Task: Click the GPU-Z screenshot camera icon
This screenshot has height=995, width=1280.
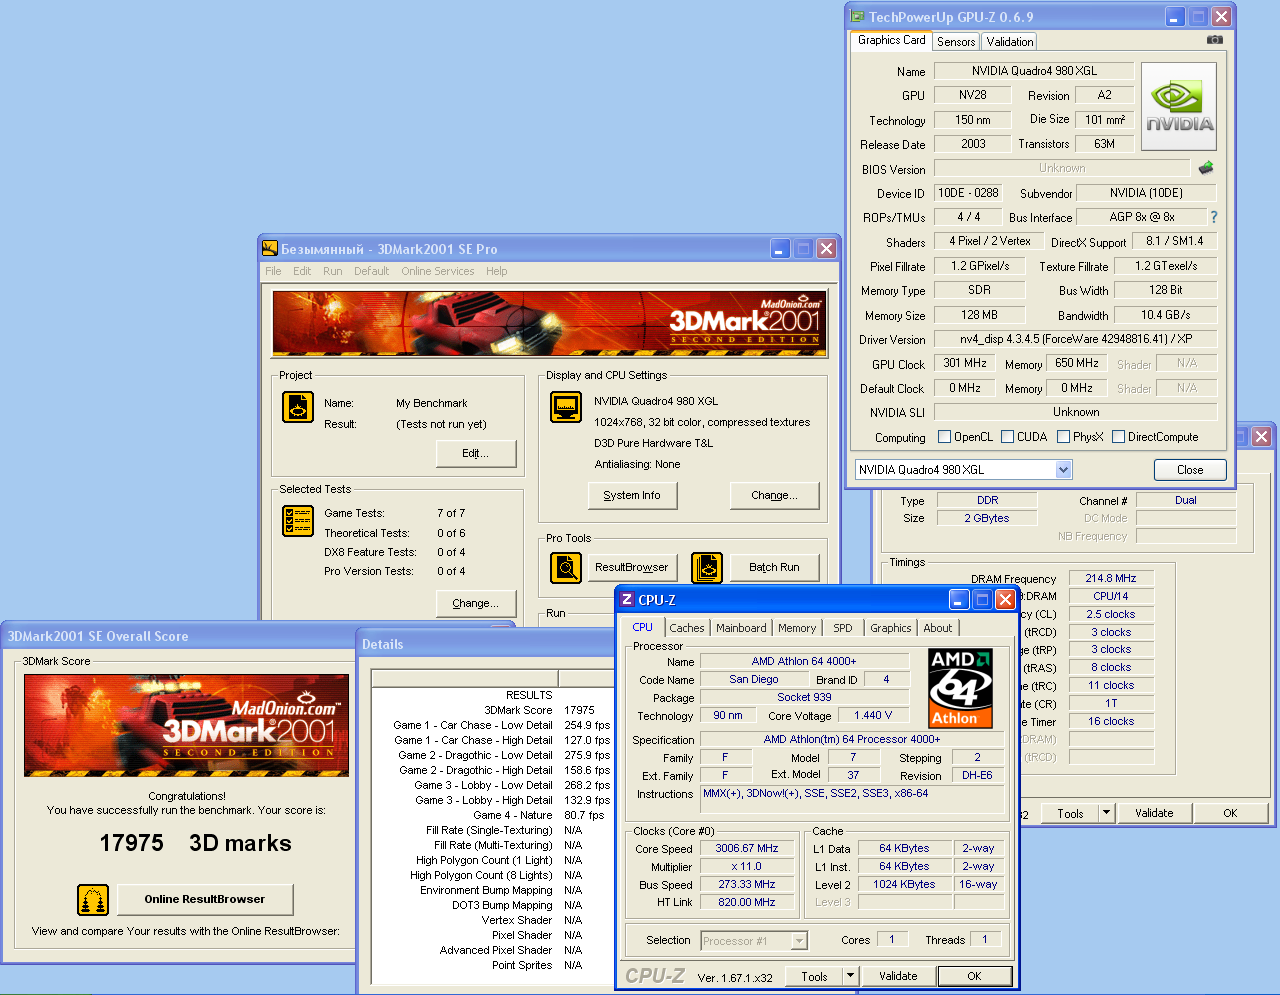Action: pyautogui.click(x=1214, y=40)
